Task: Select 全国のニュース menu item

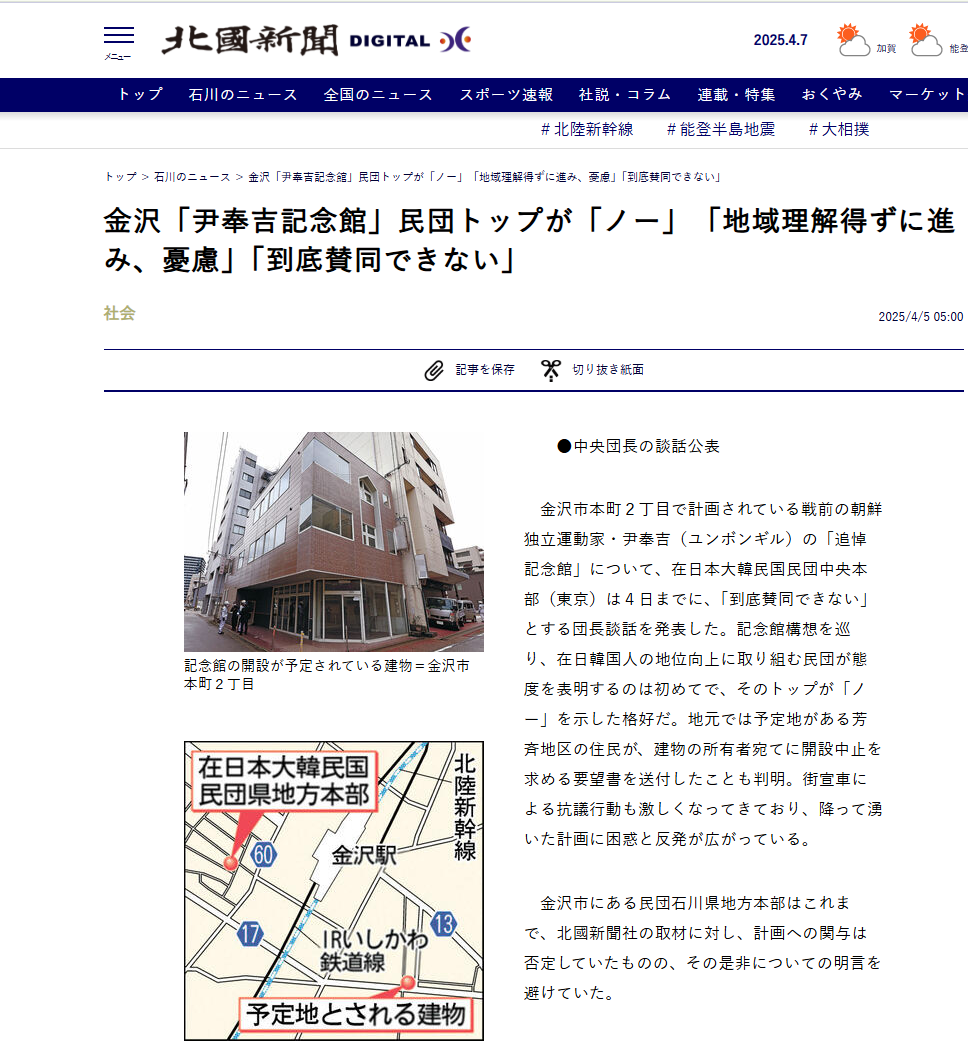Action: (x=378, y=95)
